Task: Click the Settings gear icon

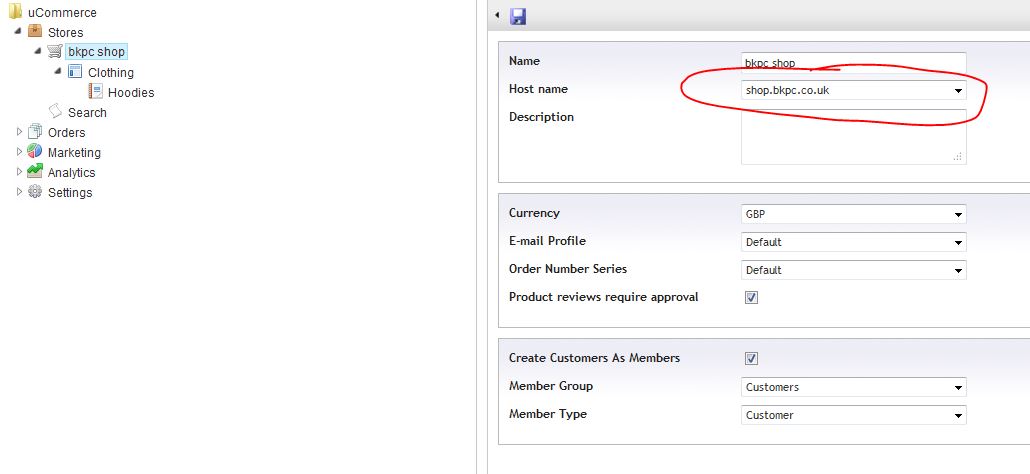Action: coord(35,192)
